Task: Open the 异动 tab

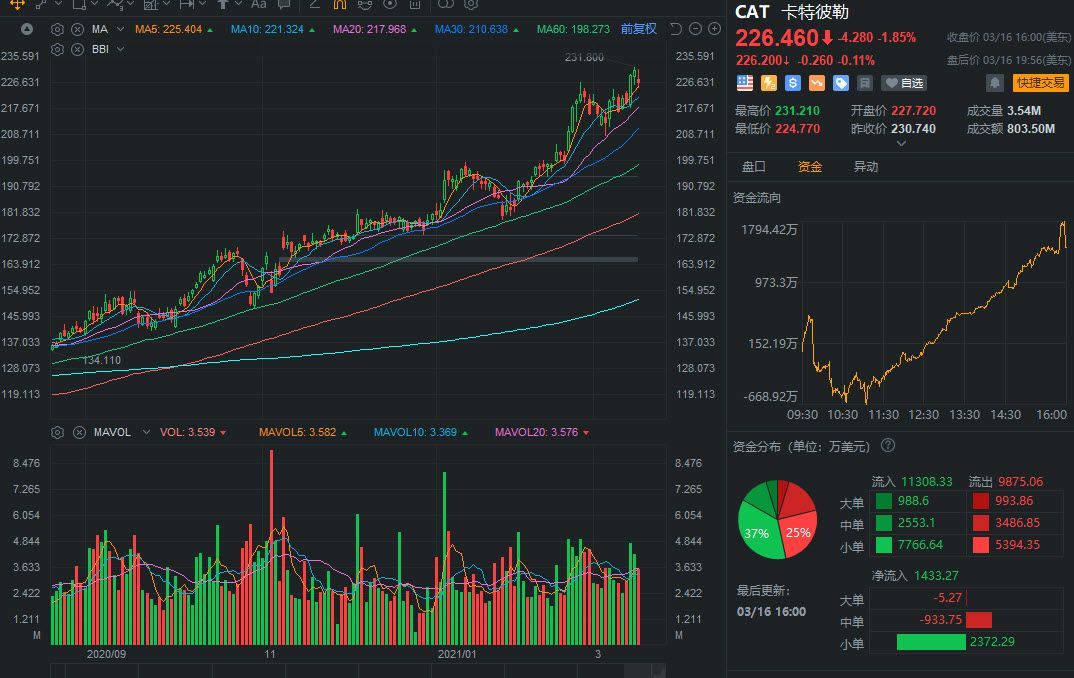Action: (x=866, y=166)
